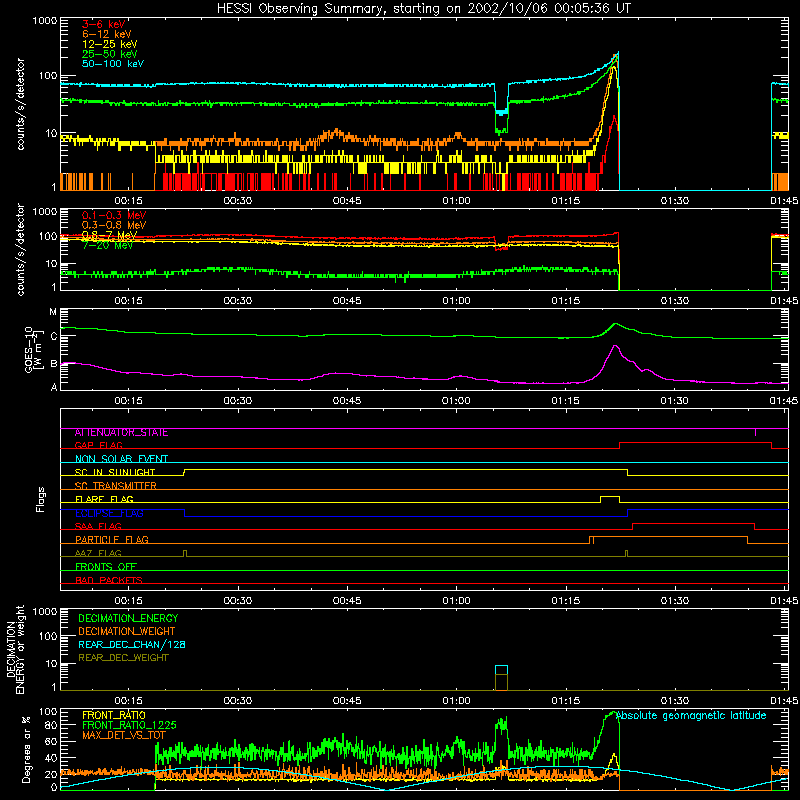Click the FRONT_RATIO legend label
The width and height of the screenshot is (800, 800).
click(x=114, y=715)
